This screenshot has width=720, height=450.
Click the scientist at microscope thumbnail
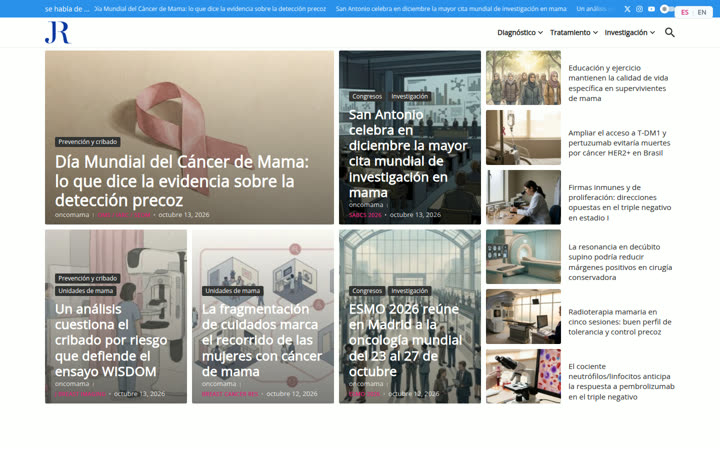coord(523,197)
